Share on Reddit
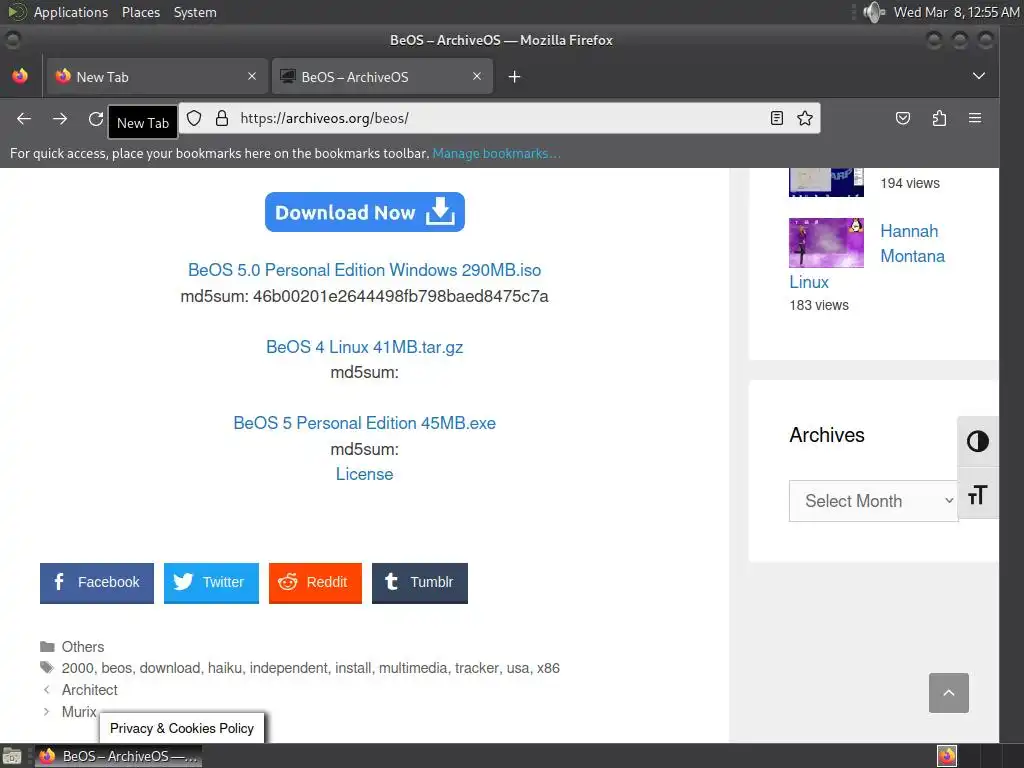 tap(315, 583)
